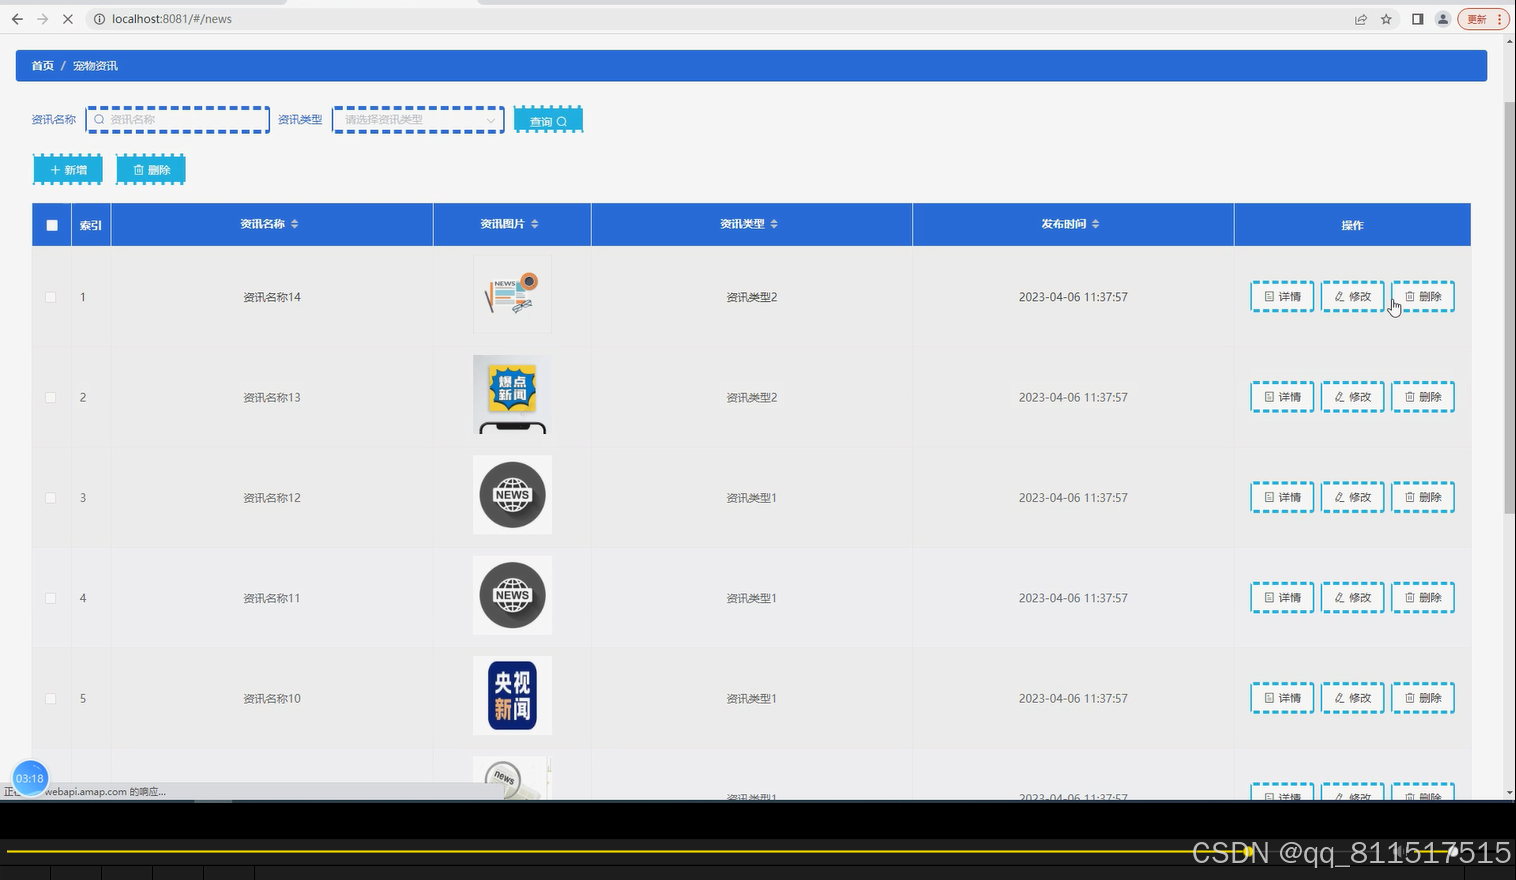Click the 资讯名称14 name cell
Image resolution: width=1516 pixels, height=880 pixels.
272,297
